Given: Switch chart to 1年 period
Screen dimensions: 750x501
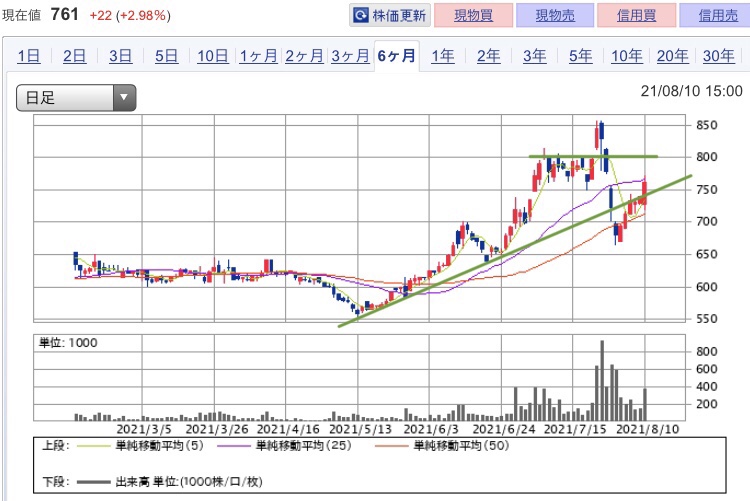Looking at the screenshot, I should tap(443, 56).
